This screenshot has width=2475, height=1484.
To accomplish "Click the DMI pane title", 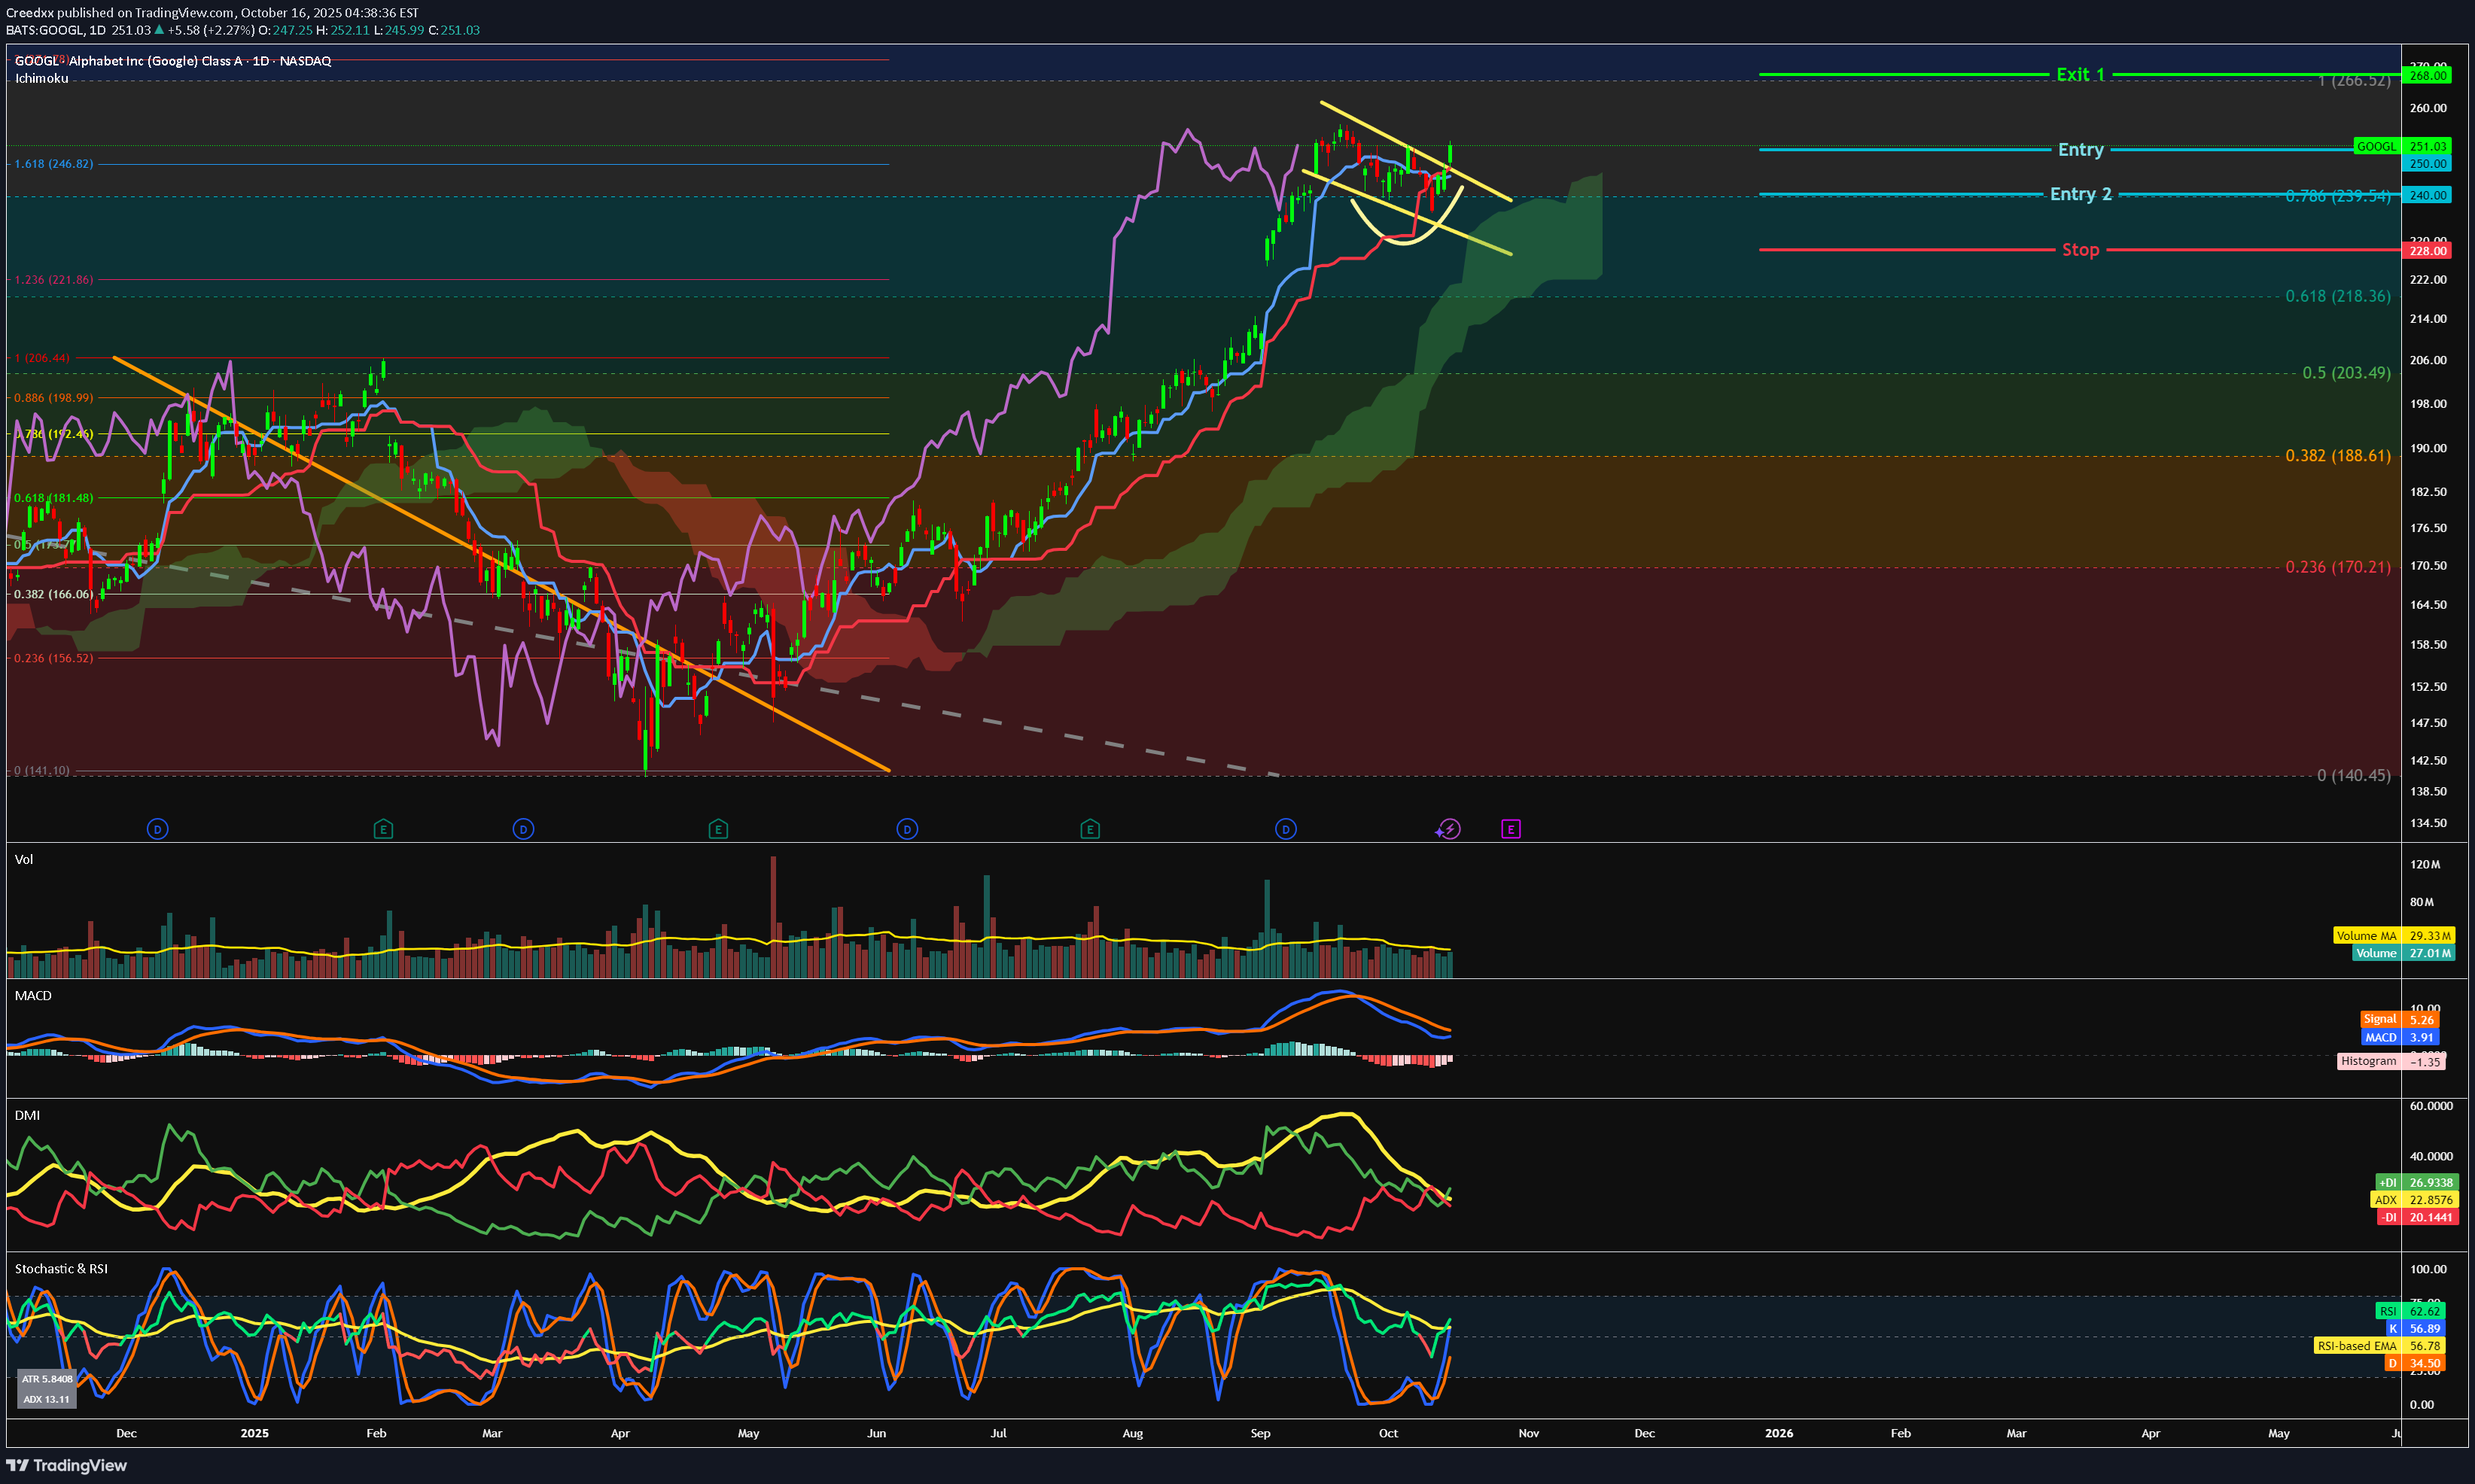I will [27, 1115].
